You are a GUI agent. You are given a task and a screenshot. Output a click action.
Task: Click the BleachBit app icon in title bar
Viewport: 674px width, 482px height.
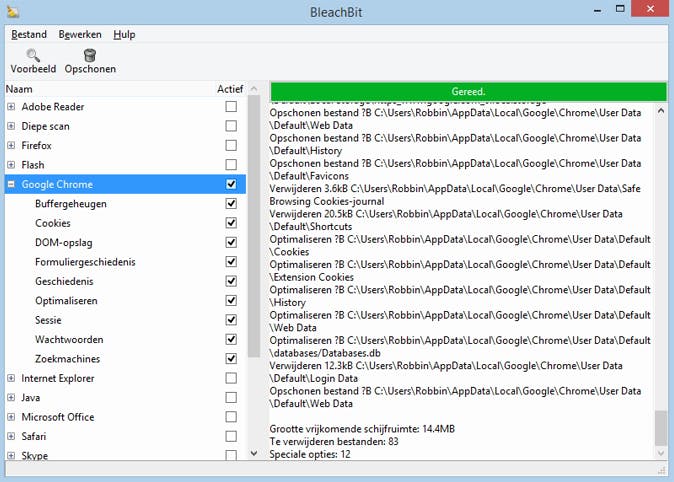[13, 12]
